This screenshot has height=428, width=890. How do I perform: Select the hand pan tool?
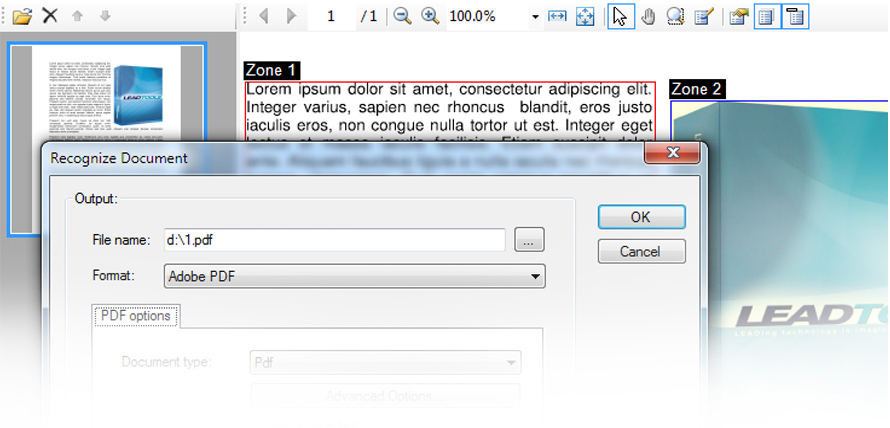click(648, 16)
